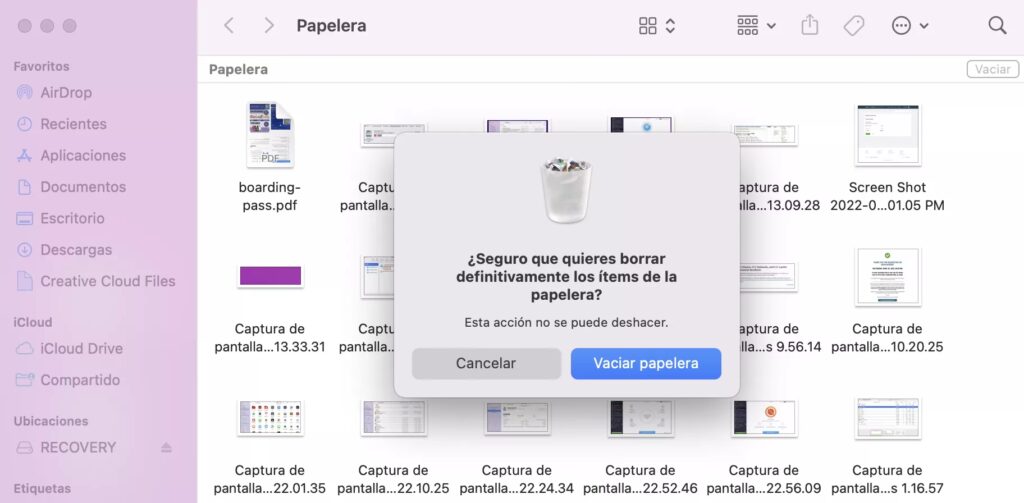Screen dimensions: 1024x503
Task: Expand the more actions ellipsis menu
Action: tap(909, 26)
